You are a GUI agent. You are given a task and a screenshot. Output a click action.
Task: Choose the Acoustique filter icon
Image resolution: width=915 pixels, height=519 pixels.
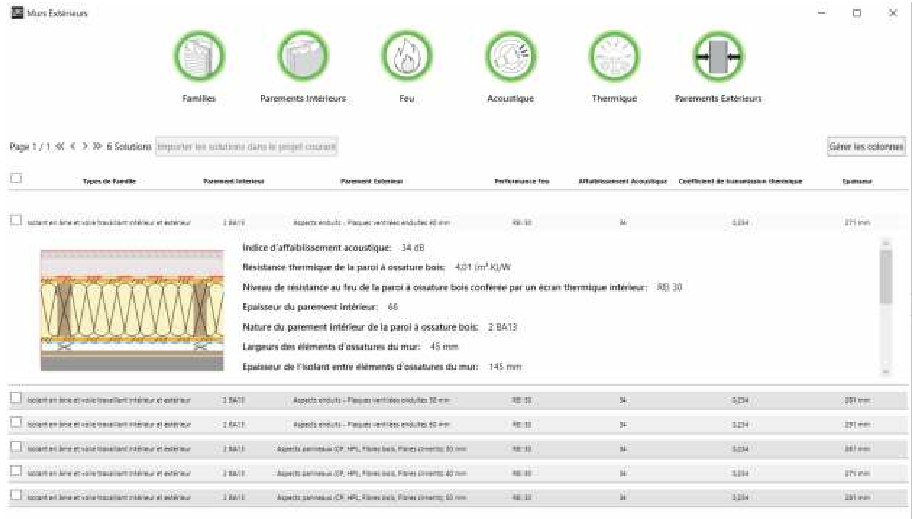511,56
